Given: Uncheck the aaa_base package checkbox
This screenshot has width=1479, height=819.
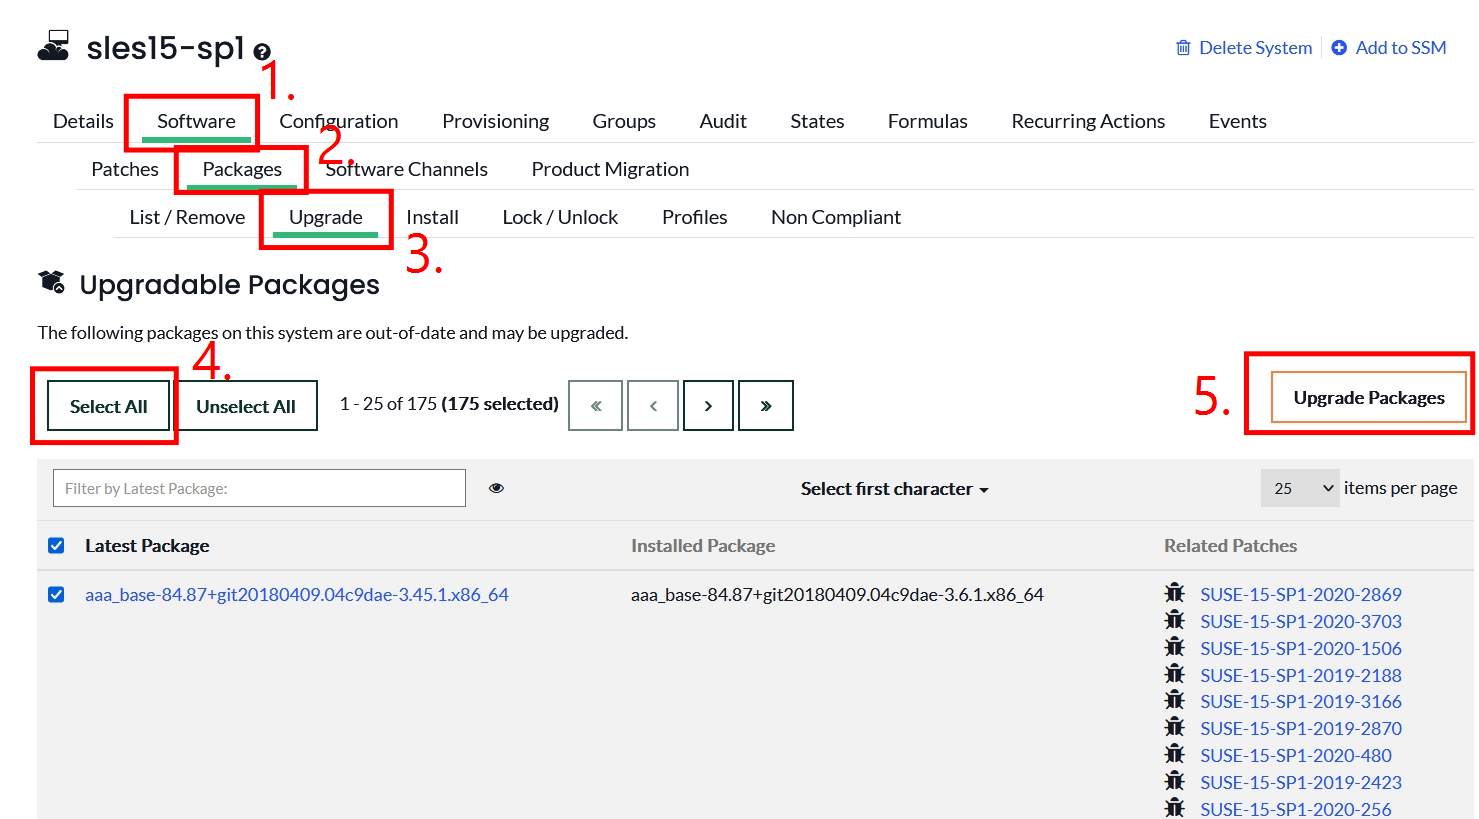Looking at the screenshot, I should tap(56, 594).
